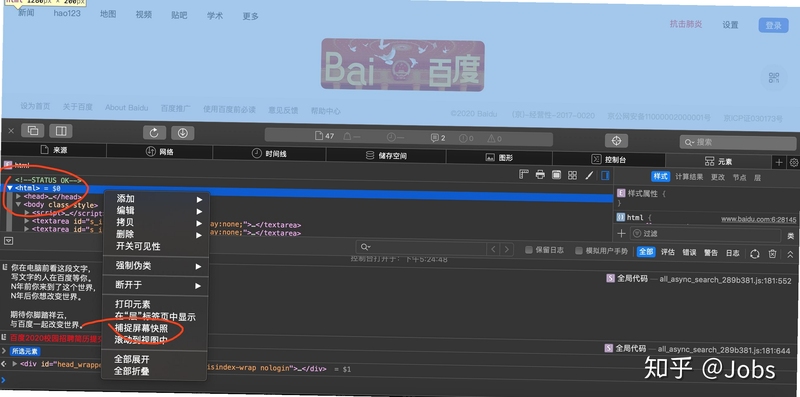Click the warnings count indicator
The width and height of the screenshot is (800, 397).
tap(494, 138)
